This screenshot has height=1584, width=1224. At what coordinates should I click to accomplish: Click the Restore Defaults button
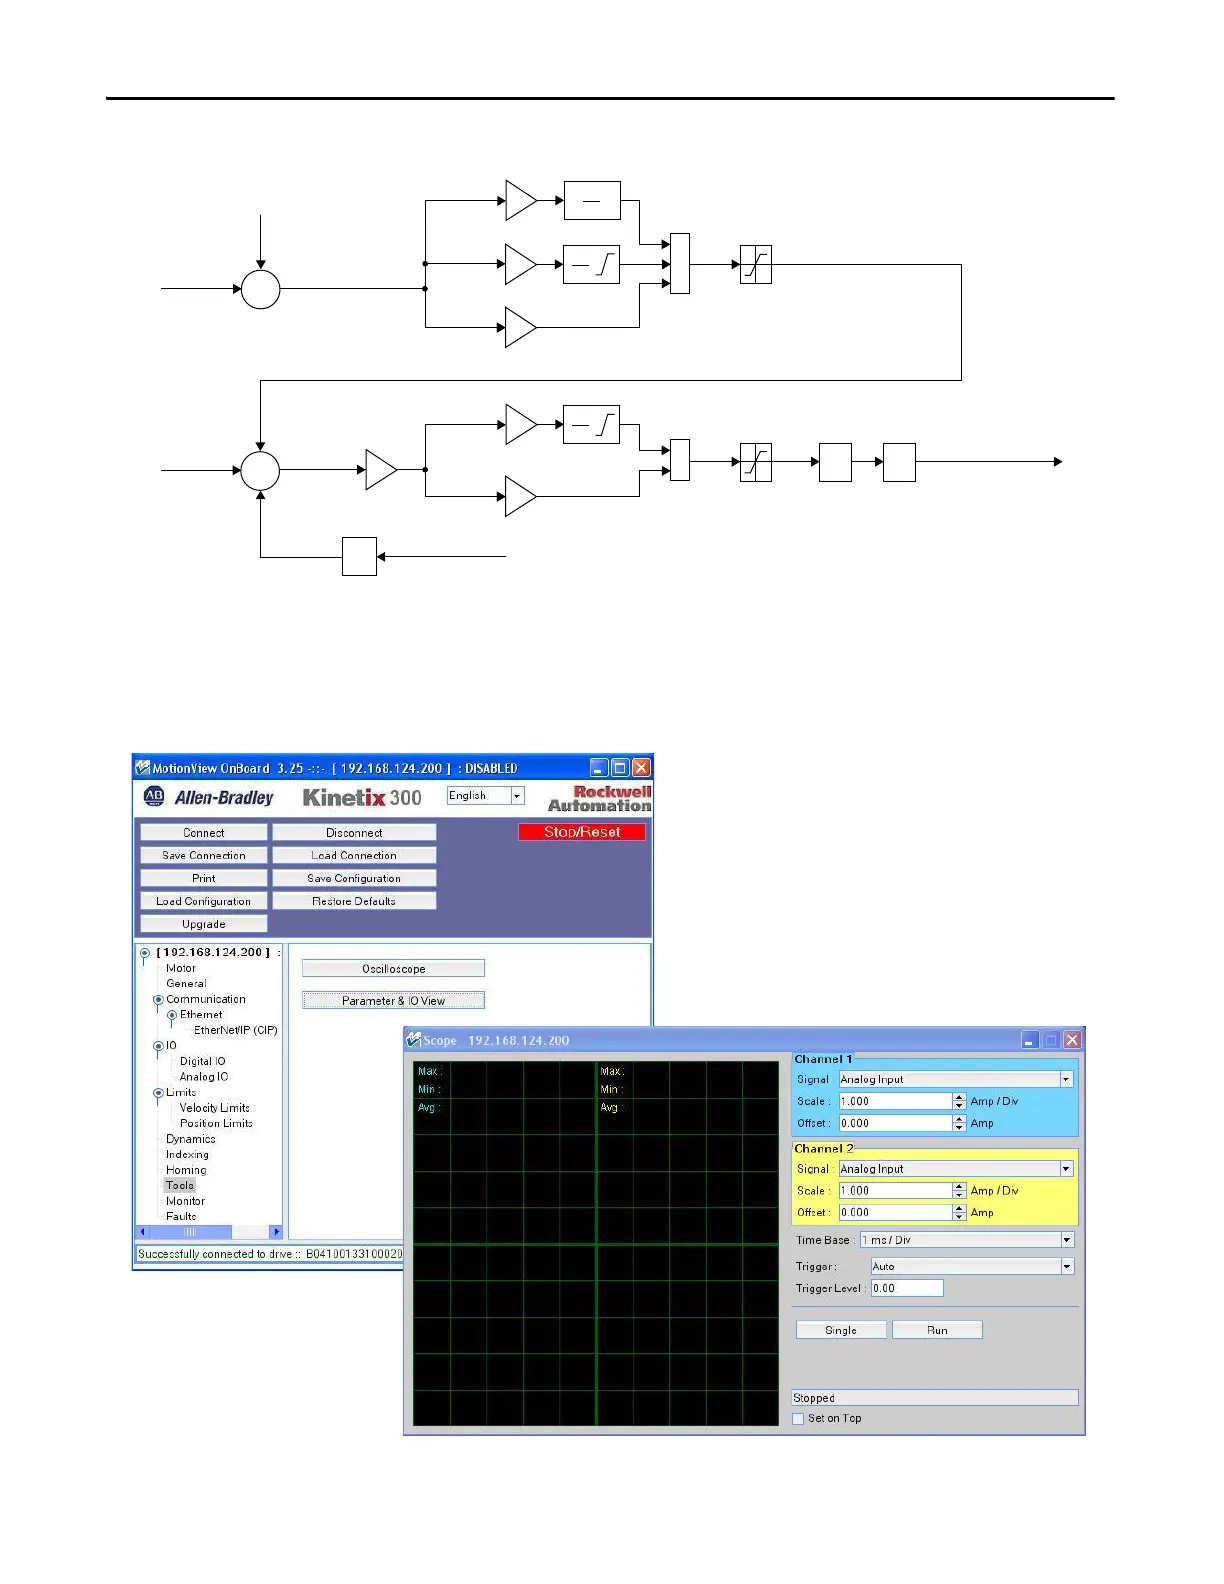354,901
